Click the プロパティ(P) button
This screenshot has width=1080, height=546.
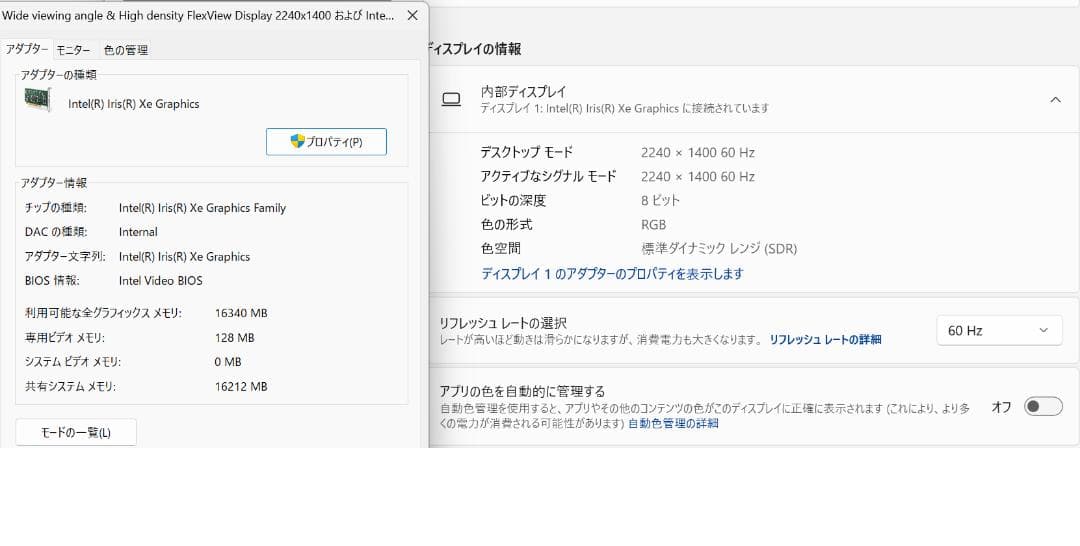326,142
